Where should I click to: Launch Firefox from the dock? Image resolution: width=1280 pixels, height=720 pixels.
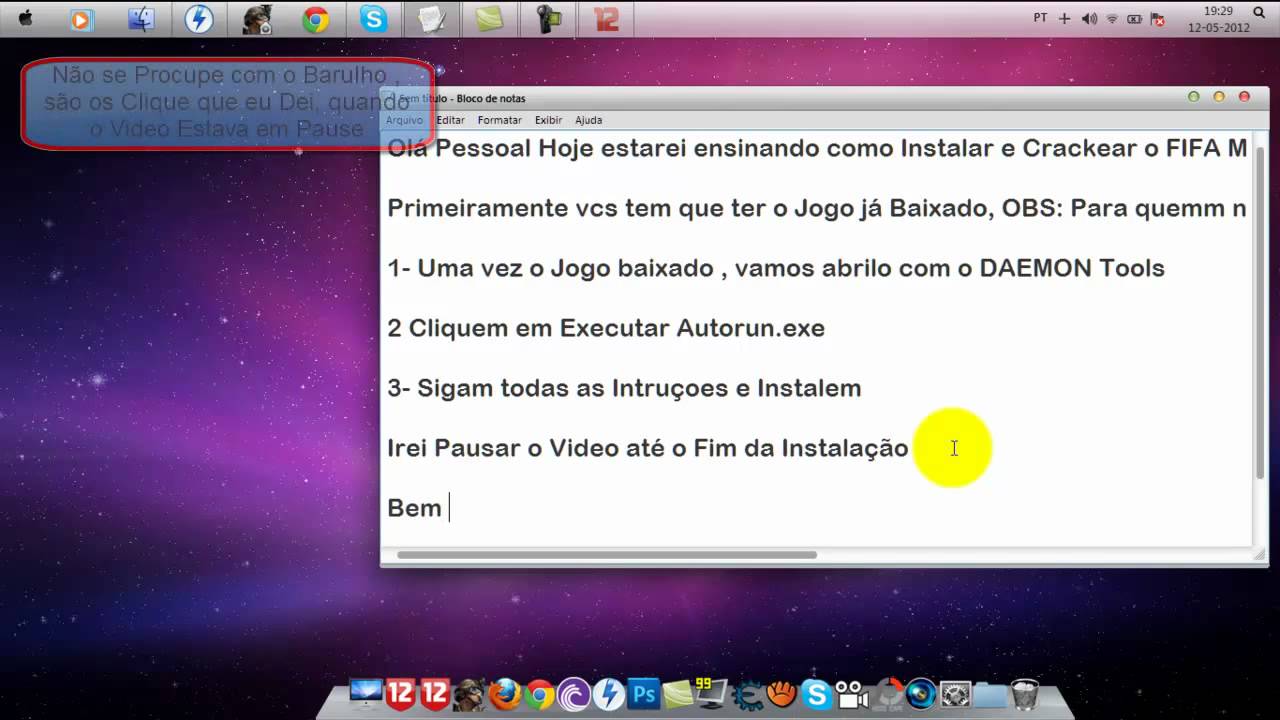(505, 694)
